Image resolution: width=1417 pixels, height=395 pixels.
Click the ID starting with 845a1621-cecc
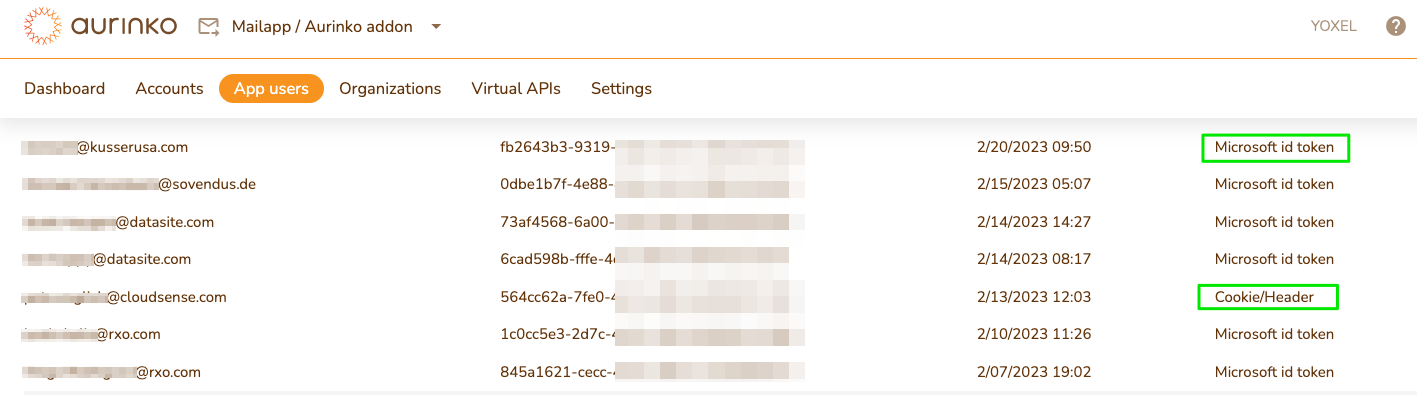click(x=652, y=372)
